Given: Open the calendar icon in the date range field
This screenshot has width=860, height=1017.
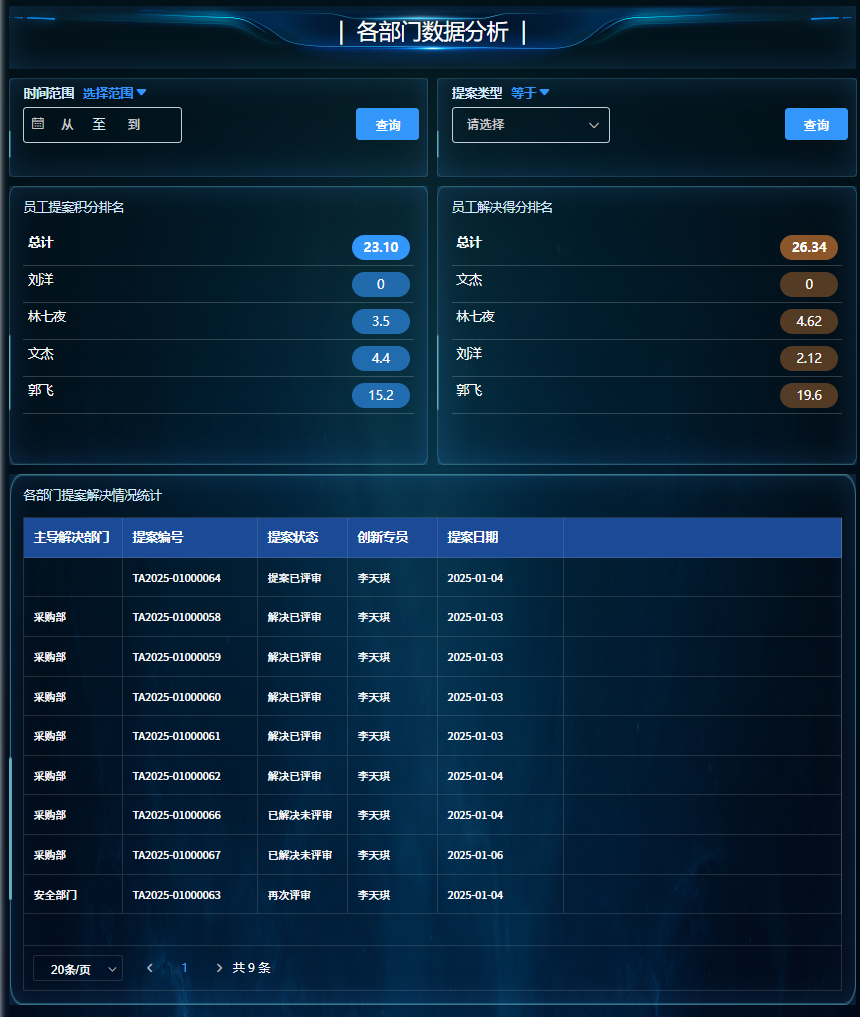Looking at the screenshot, I should tap(36, 124).
